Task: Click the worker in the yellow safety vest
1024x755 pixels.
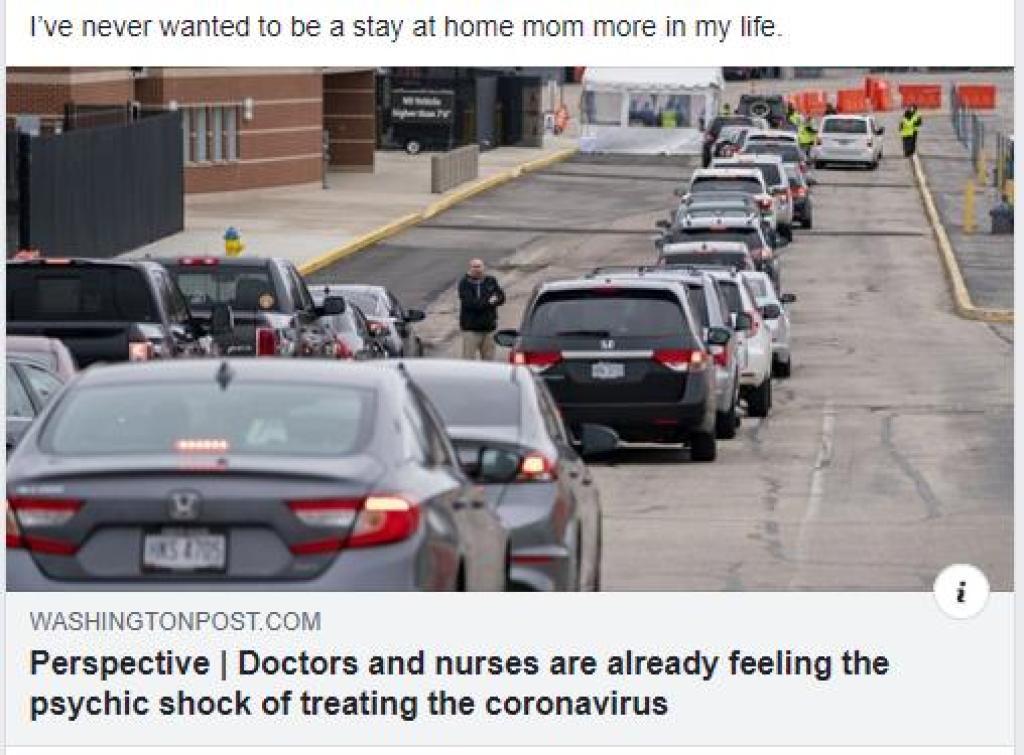Action: pyautogui.click(x=909, y=131)
